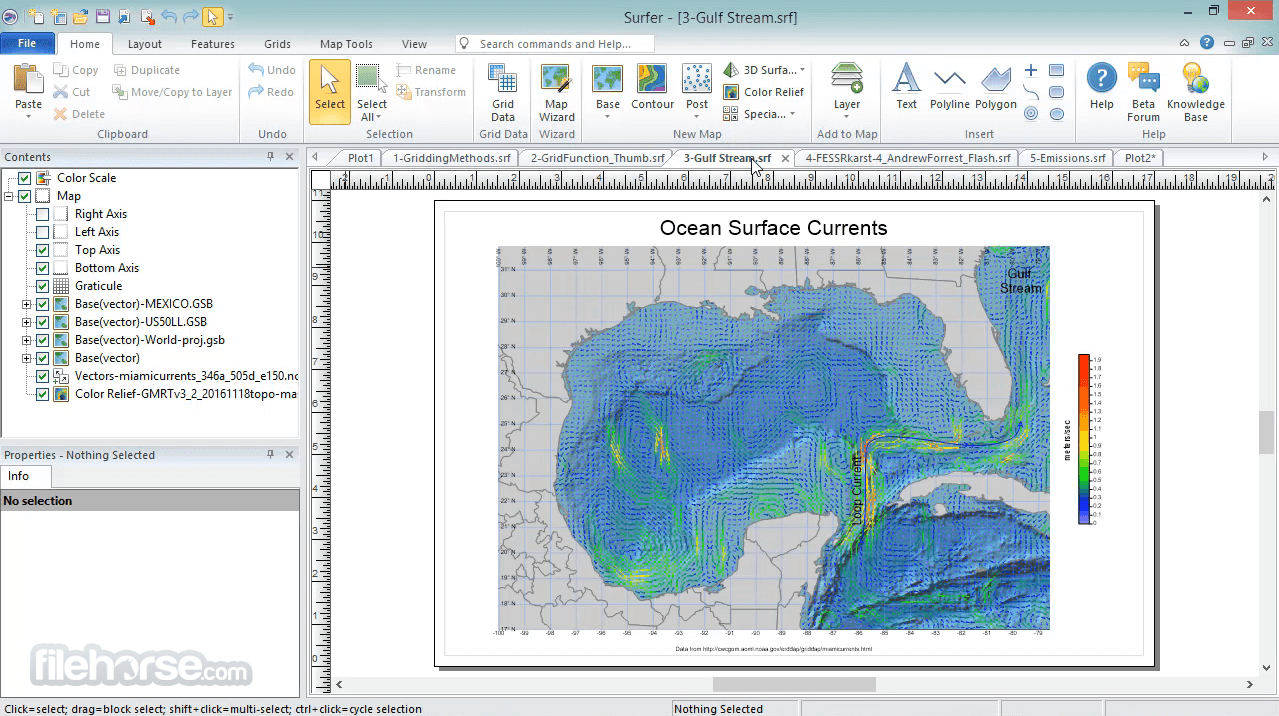Hide the Base(vector)-MEXICO.GSB layer
Viewport: 1279px width, 716px height.
tap(42, 304)
